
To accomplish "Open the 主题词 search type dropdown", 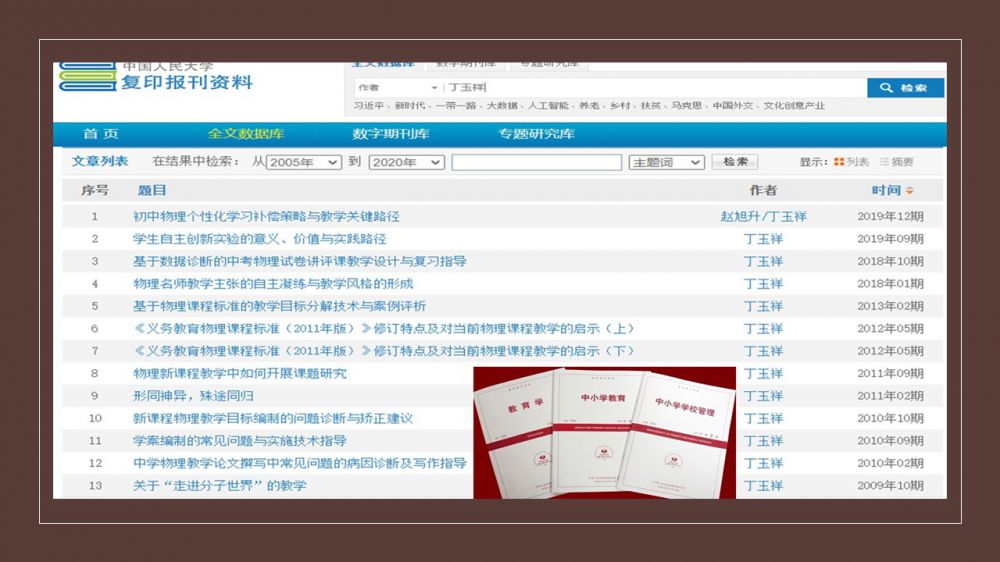I will (667, 162).
